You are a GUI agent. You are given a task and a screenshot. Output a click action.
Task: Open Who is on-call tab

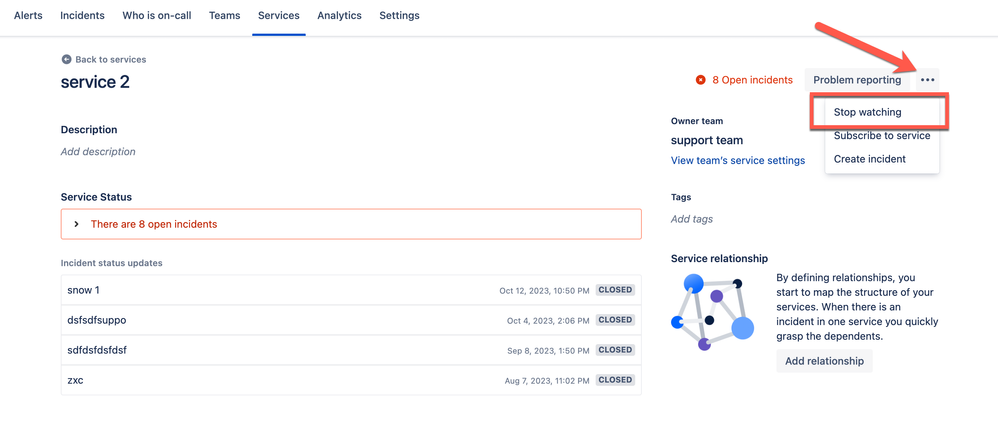[157, 15]
